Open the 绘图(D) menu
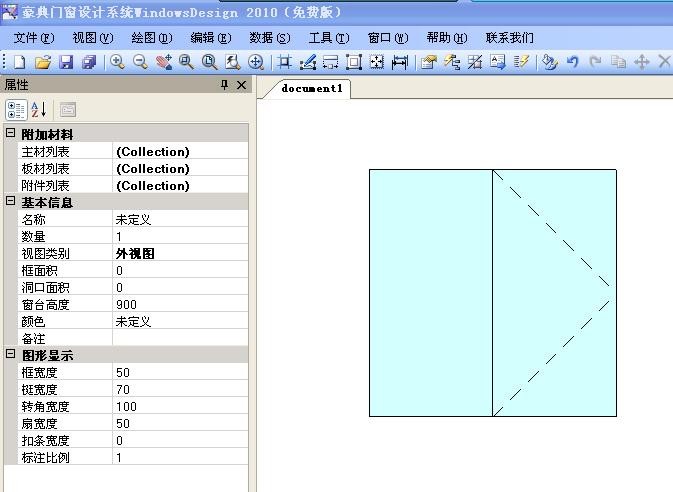Image resolution: width=673 pixels, height=492 pixels. pyautogui.click(x=152, y=38)
